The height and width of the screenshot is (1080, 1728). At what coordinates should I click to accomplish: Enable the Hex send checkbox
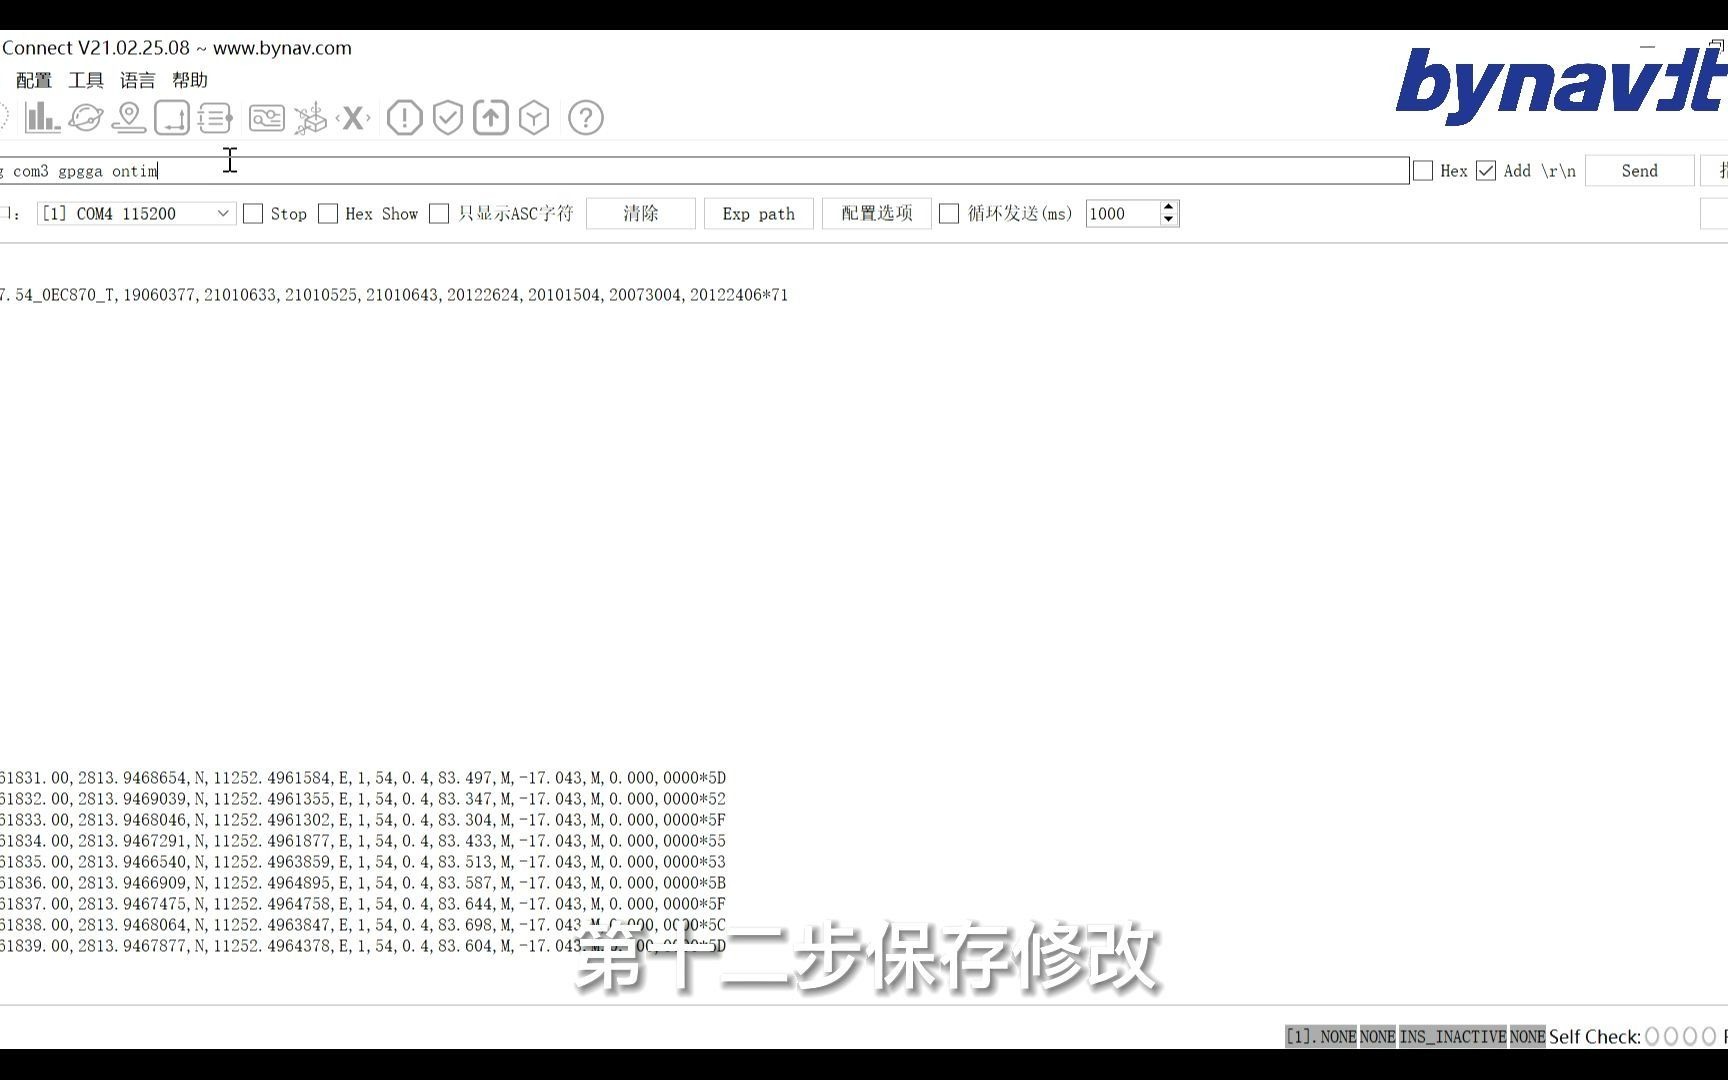point(1423,171)
